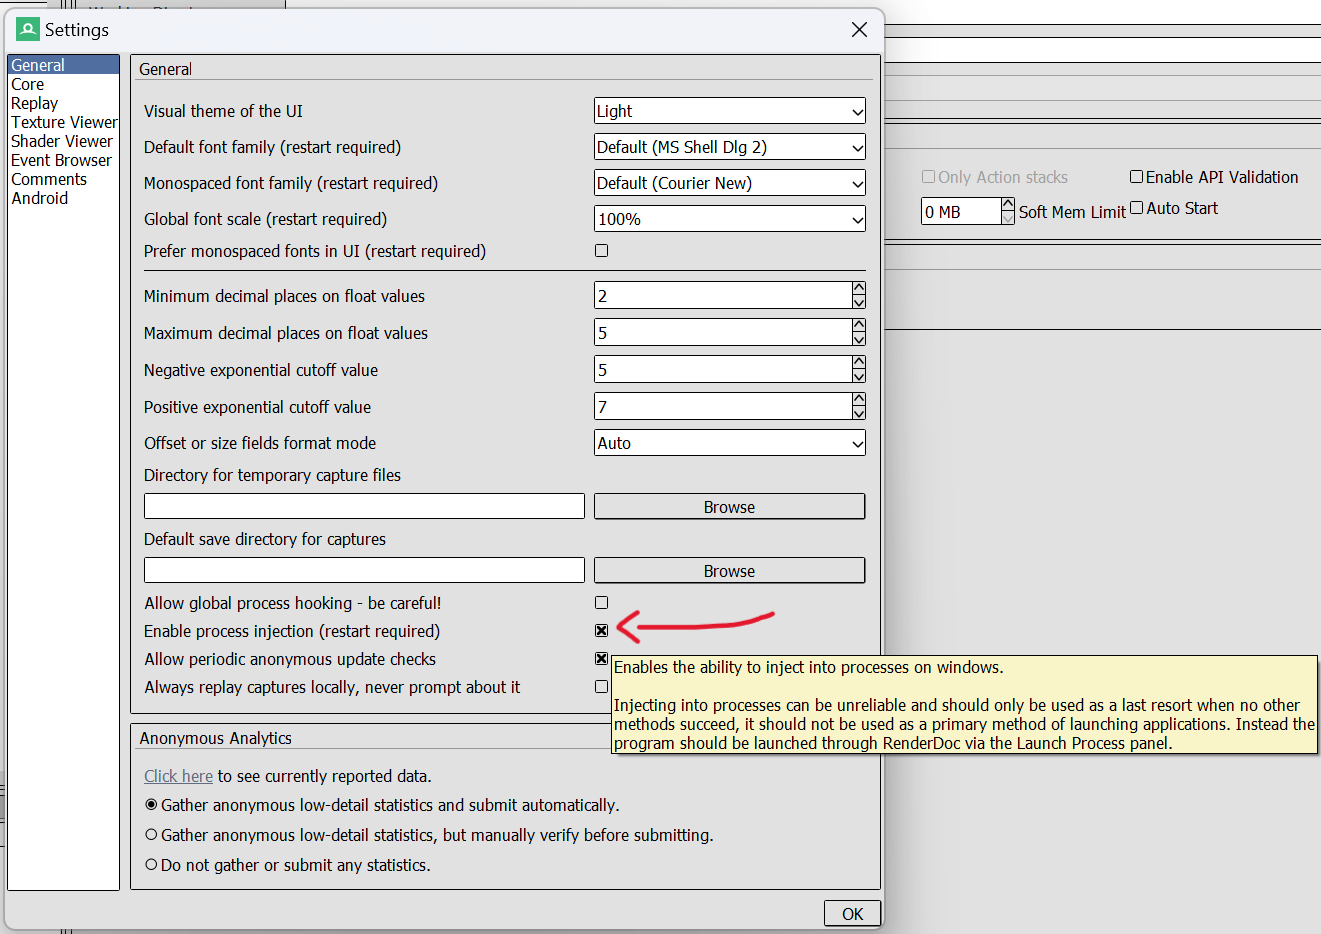Viewport: 1321px width, 934px height.
Task: Select the Texture Viewer settings category
Action: [64, 122]
